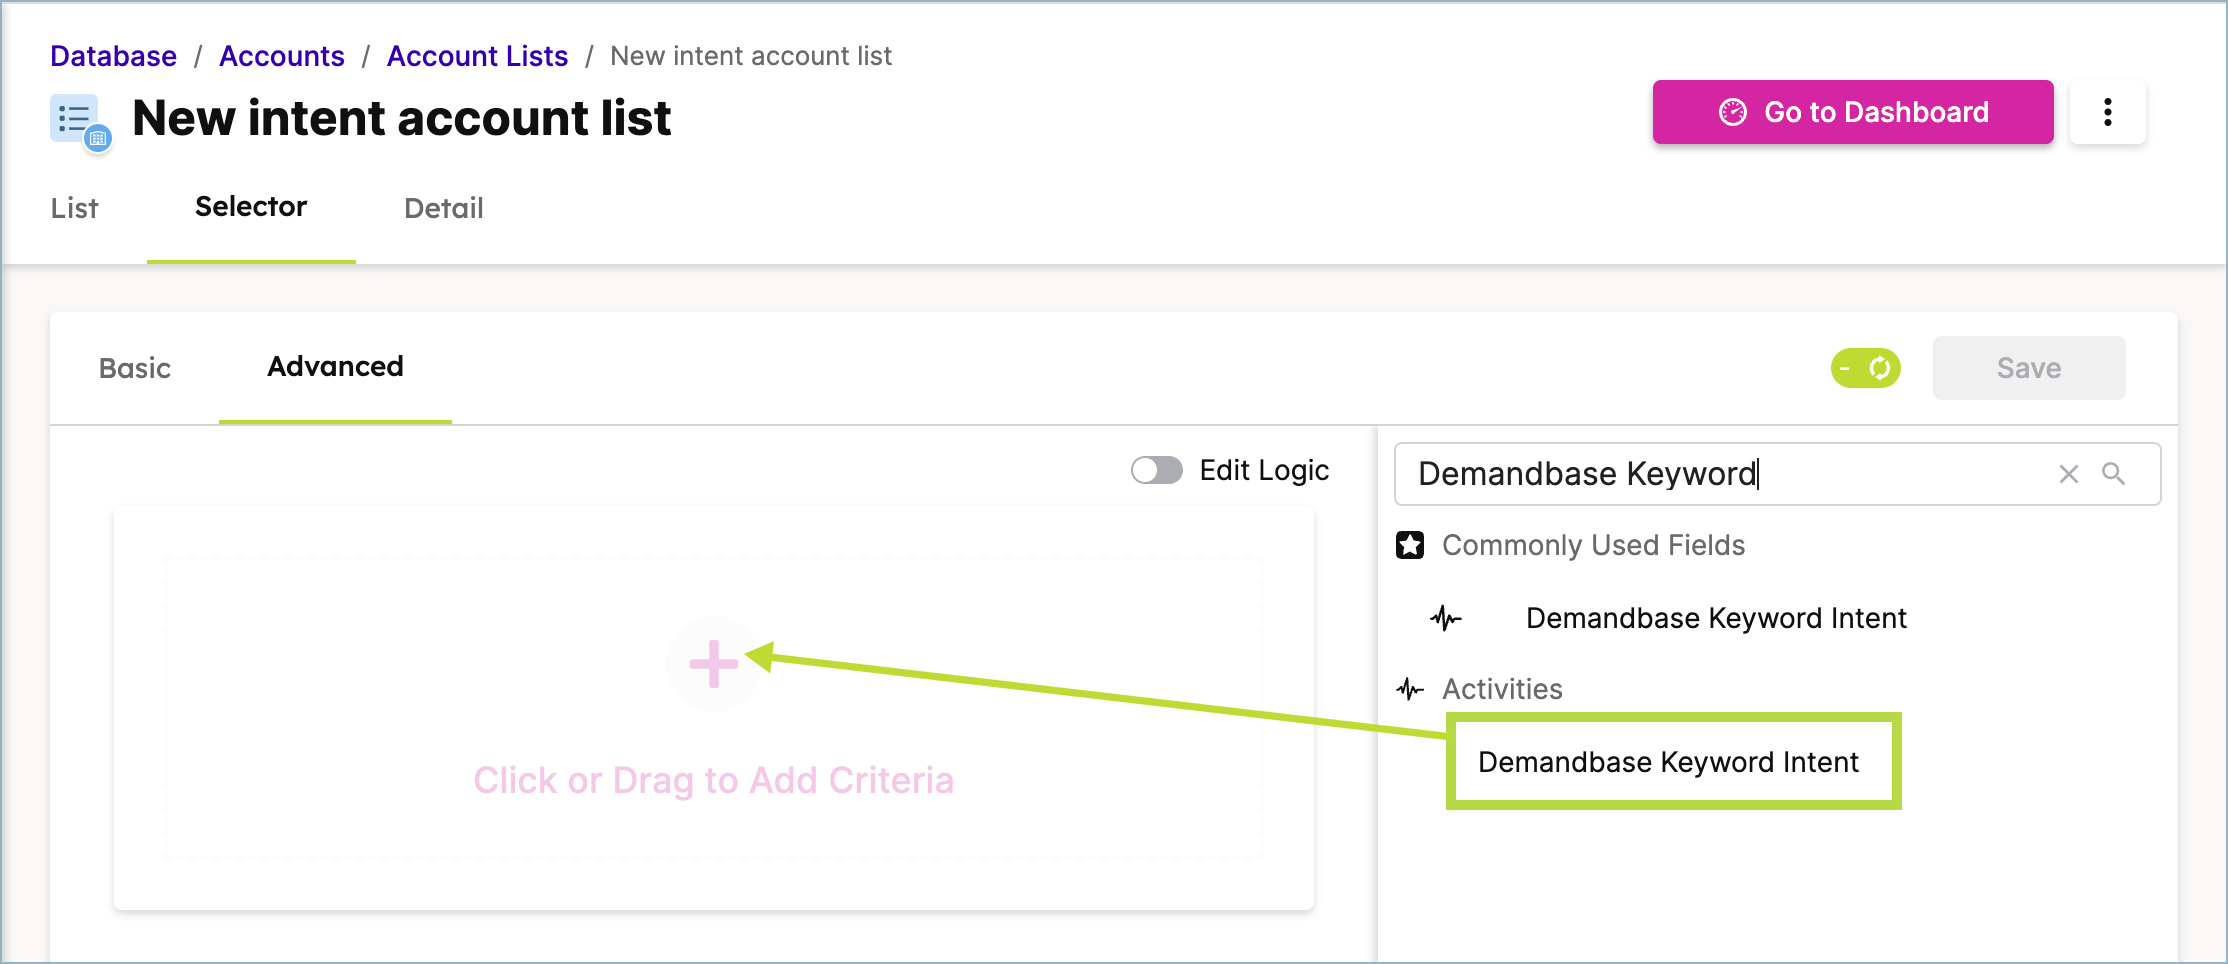Click the pink plus add criteria icon

[x=713, y=664]
